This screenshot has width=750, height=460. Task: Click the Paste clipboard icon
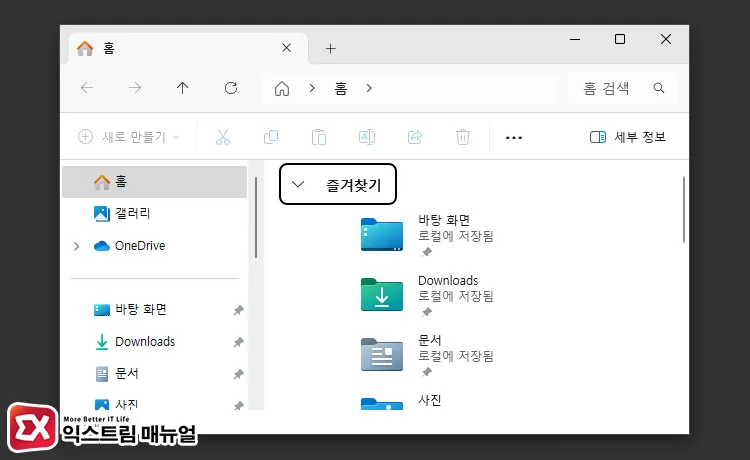[319, 137]
